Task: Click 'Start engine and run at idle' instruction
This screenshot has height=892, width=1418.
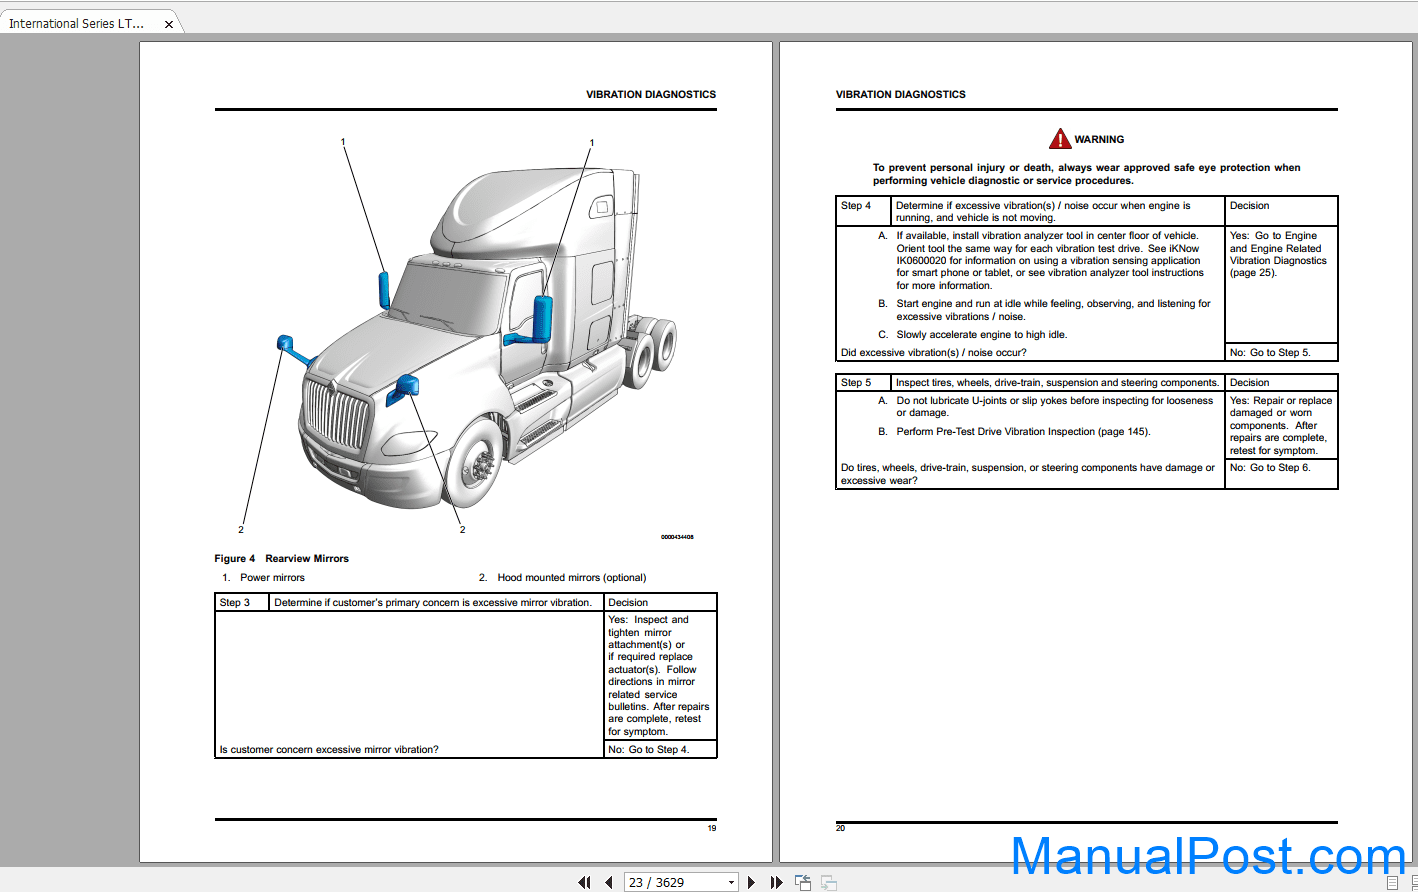Action: point(1053,310)
